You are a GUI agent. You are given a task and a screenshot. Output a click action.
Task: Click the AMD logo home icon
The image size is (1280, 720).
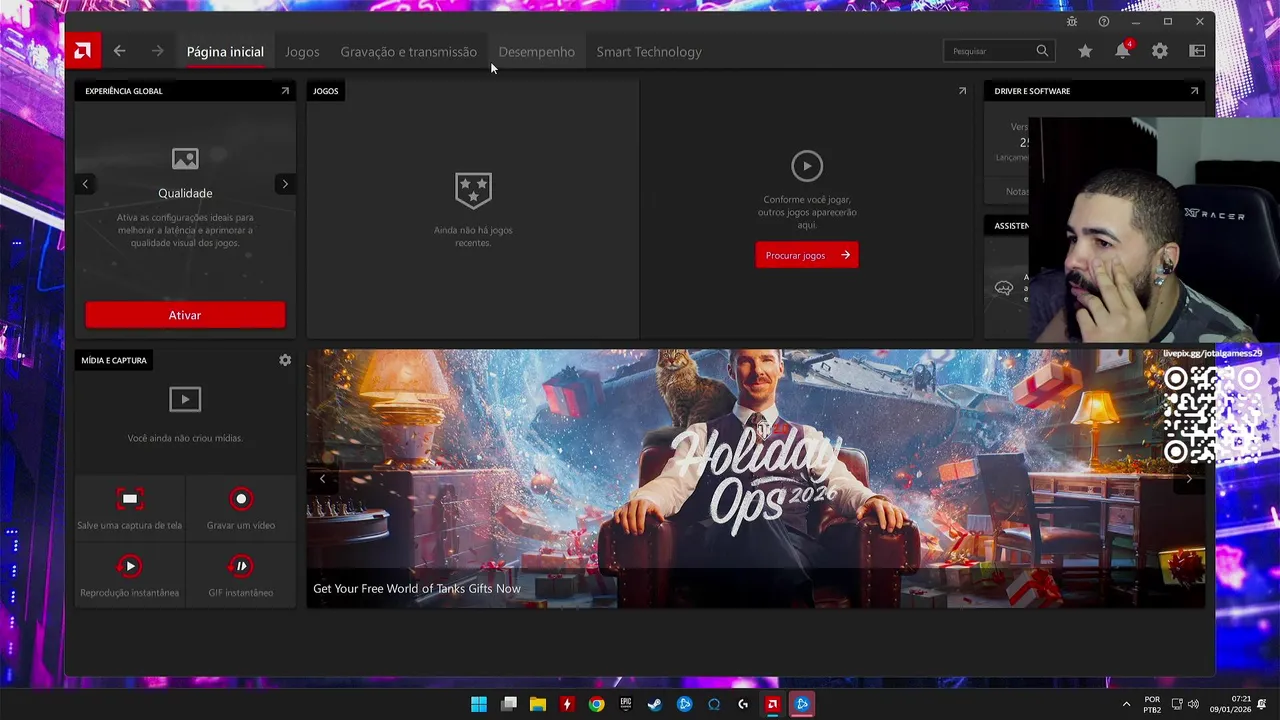[83, 51]
